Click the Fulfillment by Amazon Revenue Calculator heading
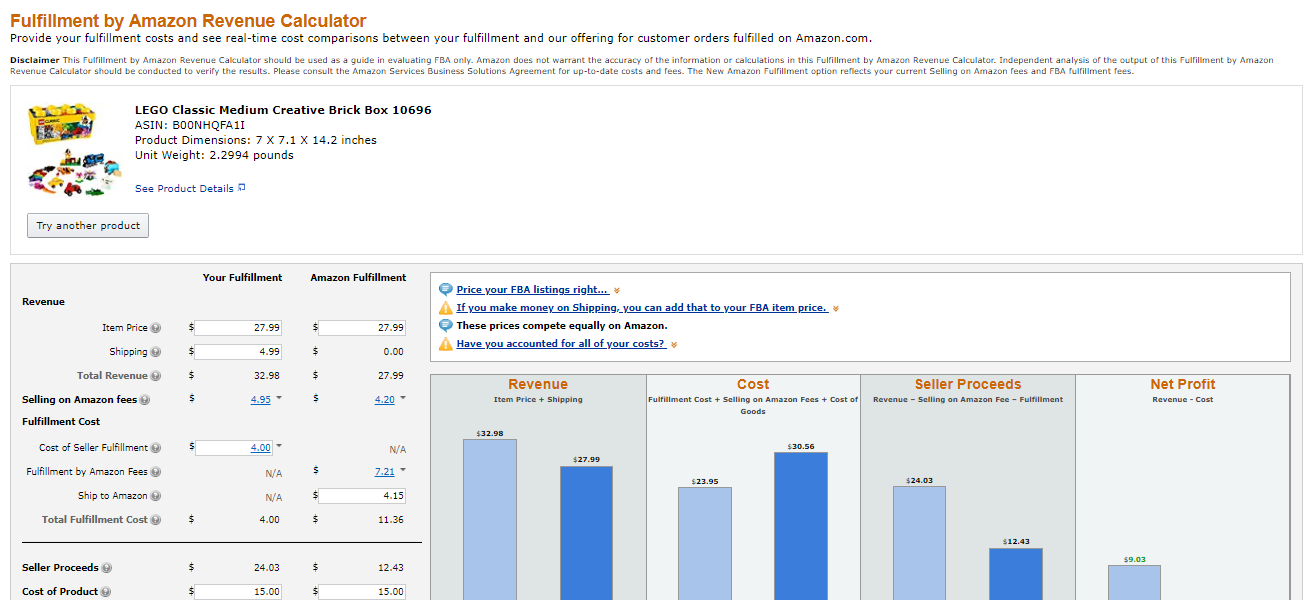 188,21
